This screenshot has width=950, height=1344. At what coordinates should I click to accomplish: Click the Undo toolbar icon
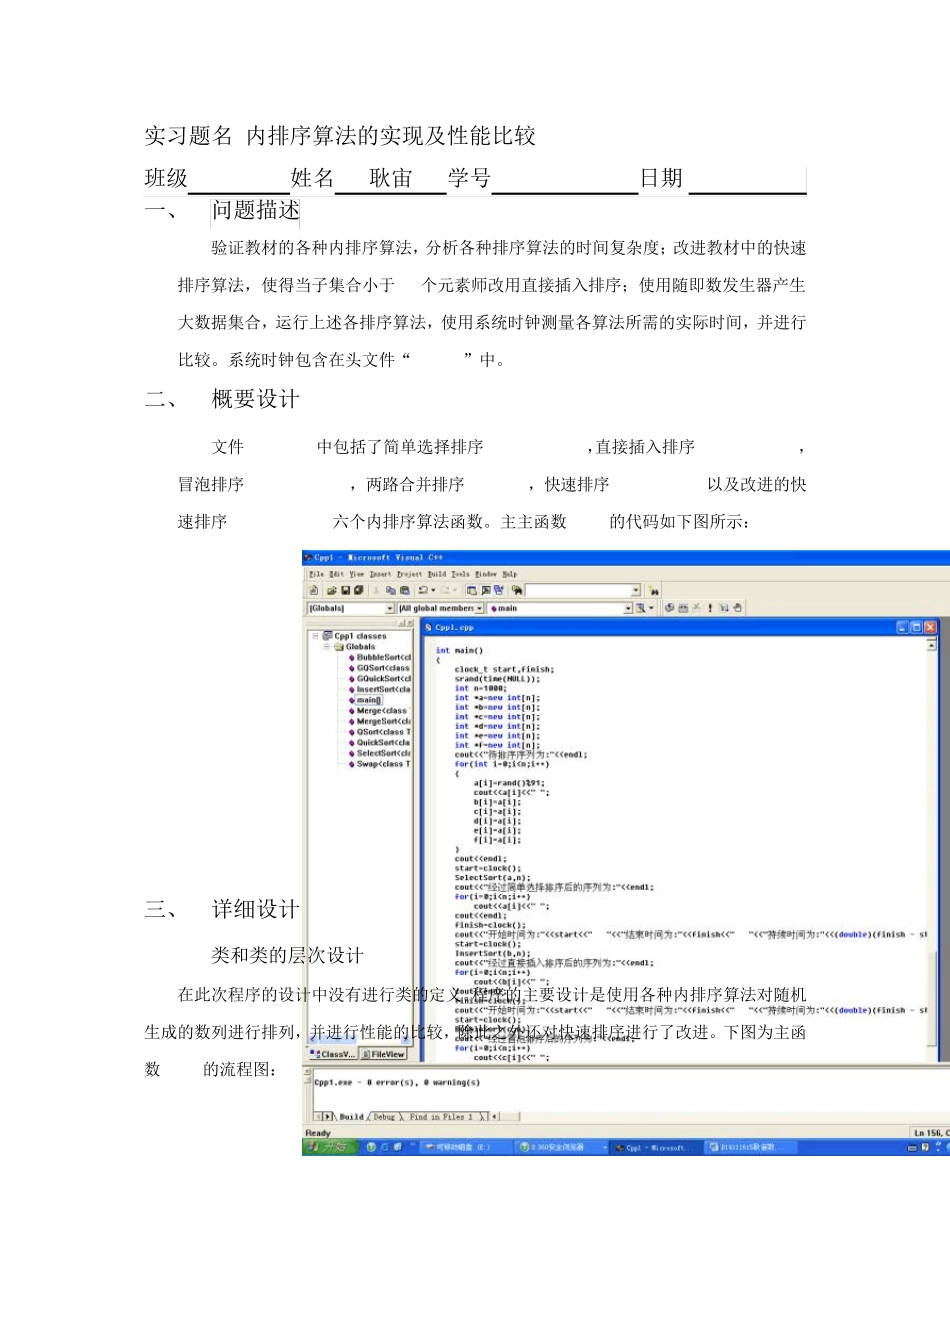[423, 590]
